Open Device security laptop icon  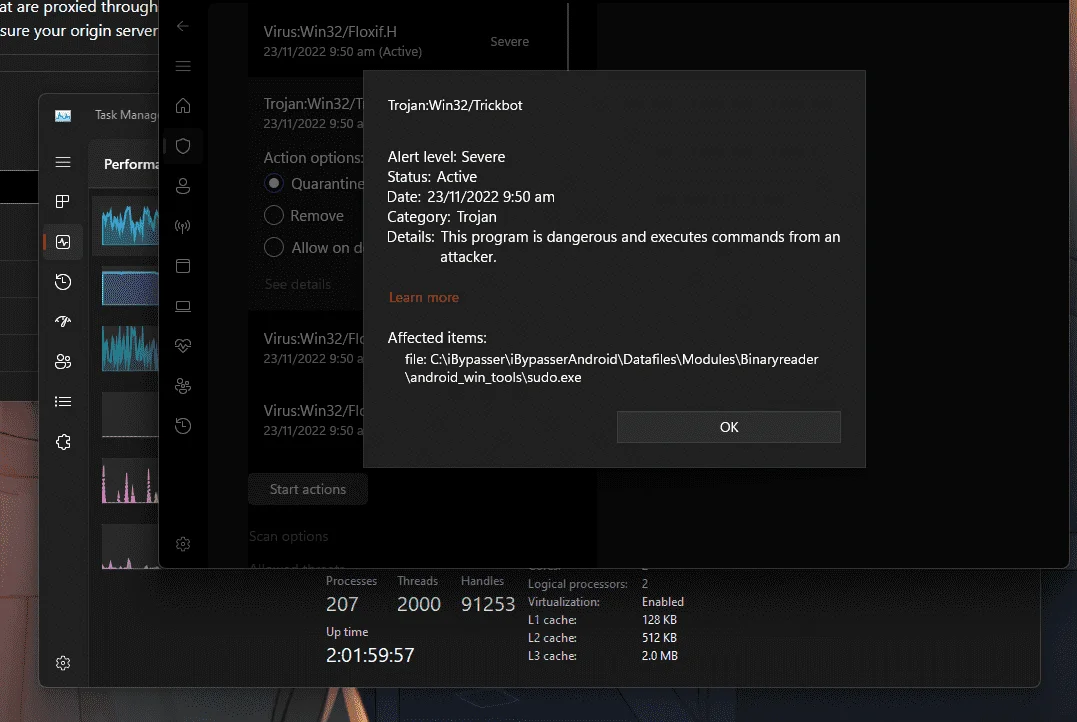183,306
